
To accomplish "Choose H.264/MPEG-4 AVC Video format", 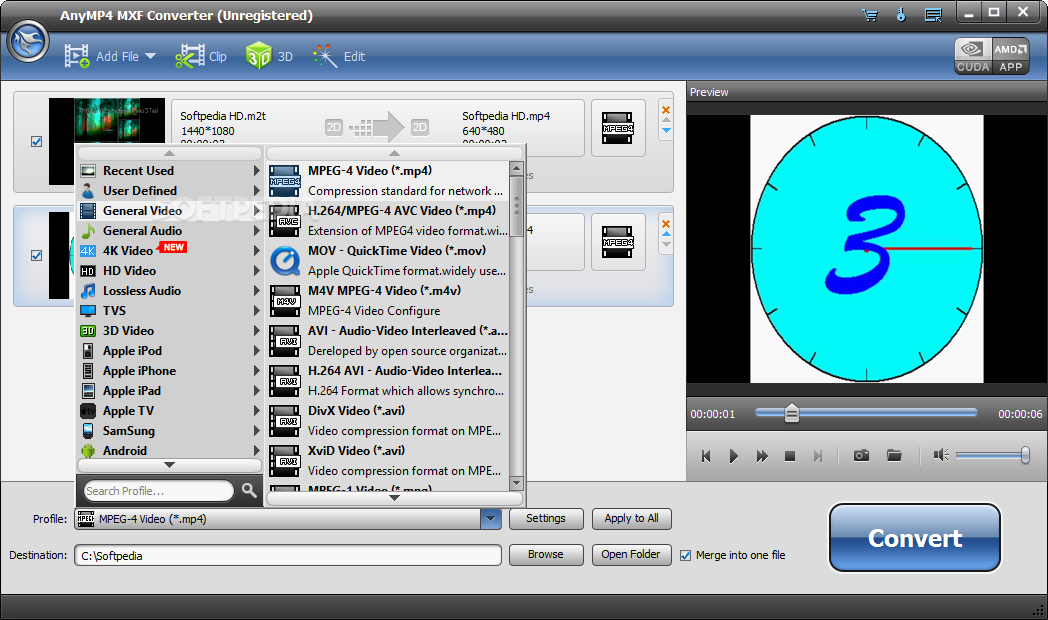I will [388, 220].
